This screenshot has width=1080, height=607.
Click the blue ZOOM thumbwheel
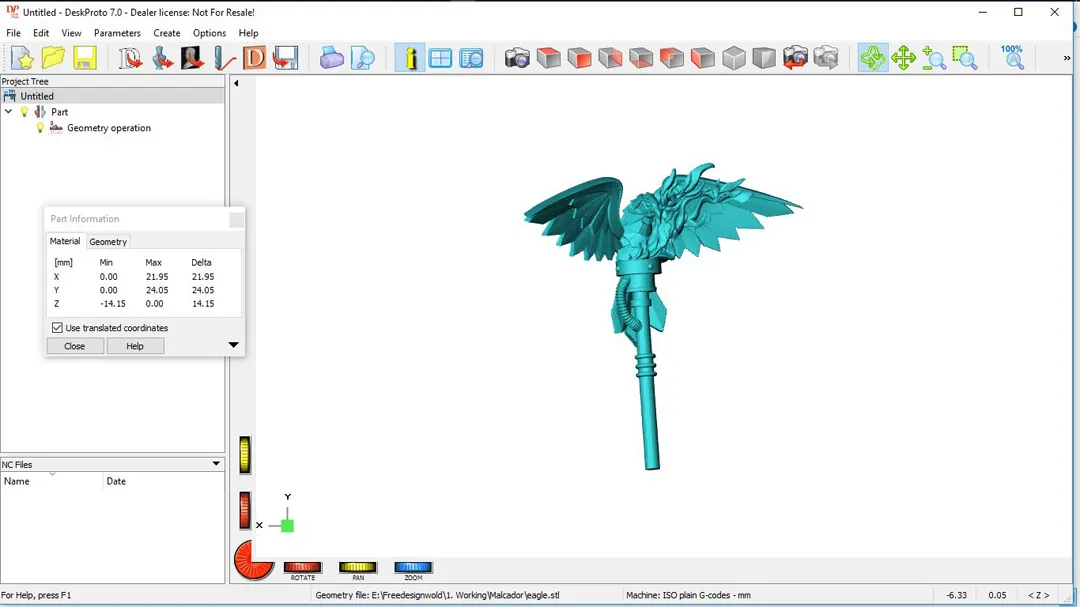coord(413,567)
